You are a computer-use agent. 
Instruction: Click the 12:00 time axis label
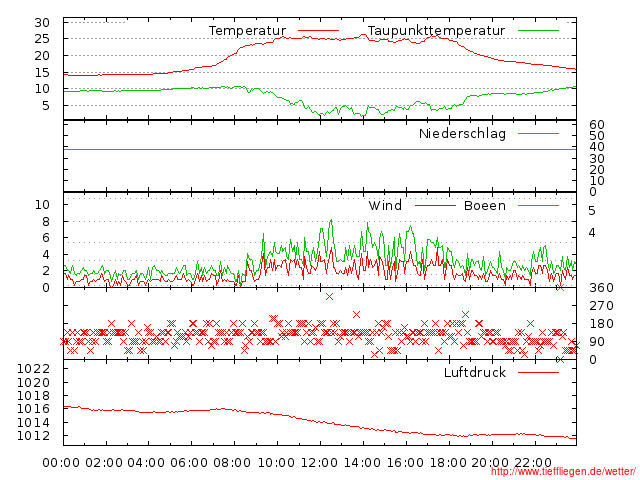319,463
